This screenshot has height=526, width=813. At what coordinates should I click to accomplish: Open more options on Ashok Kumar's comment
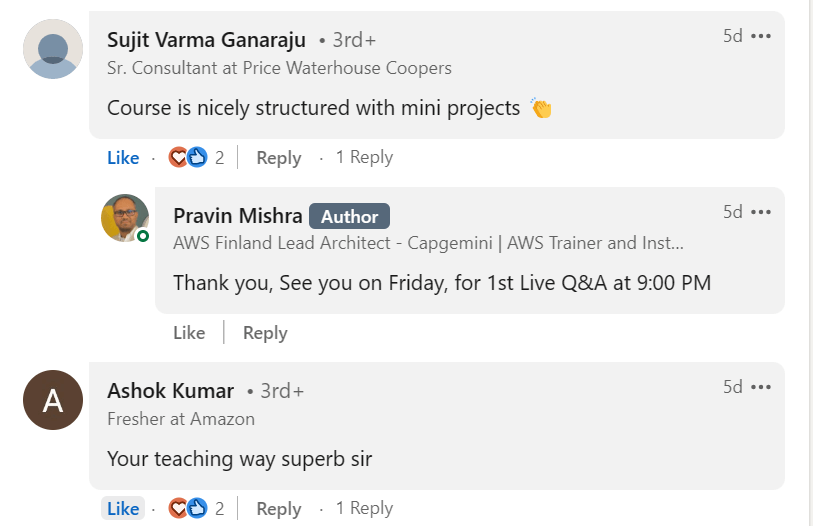point(761,387)
